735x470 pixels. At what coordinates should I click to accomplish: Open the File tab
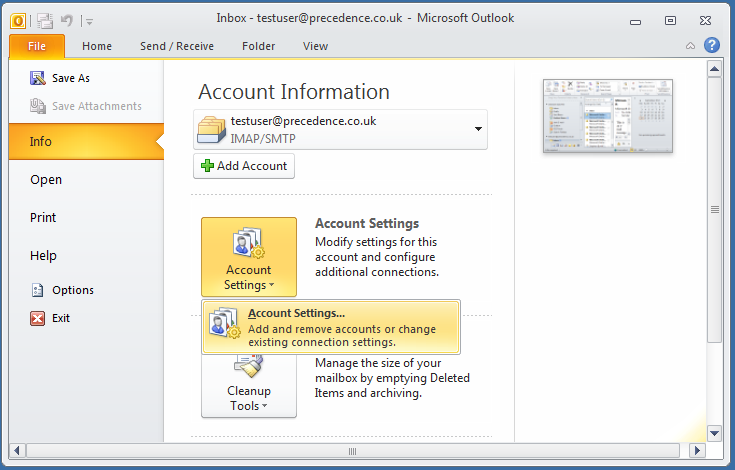[x=37, y=46]
